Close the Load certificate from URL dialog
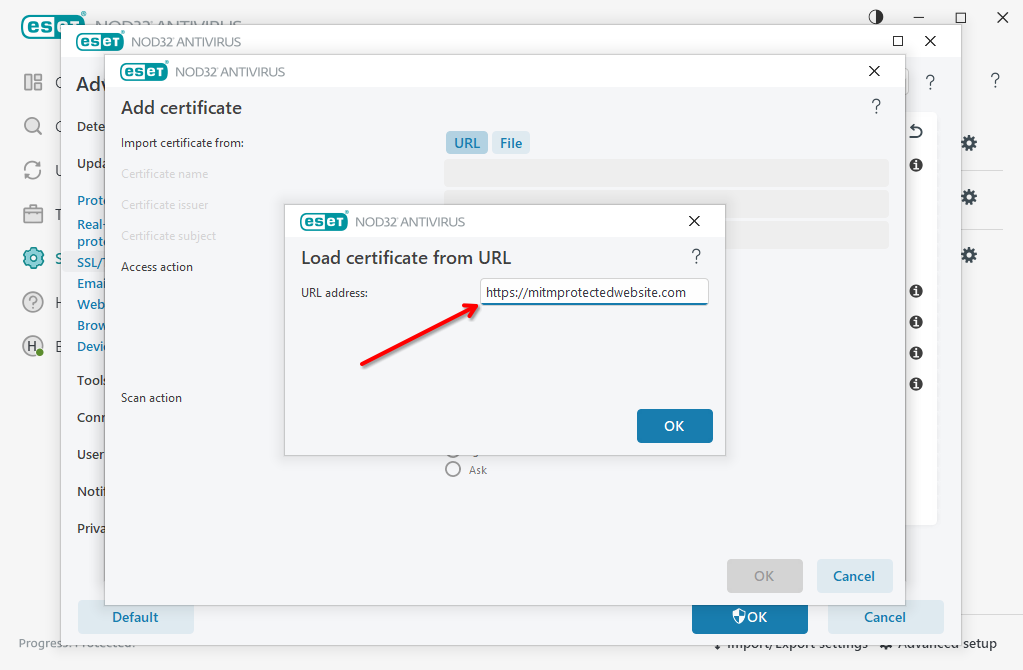 pyautogui.click(x=694, y=221)
